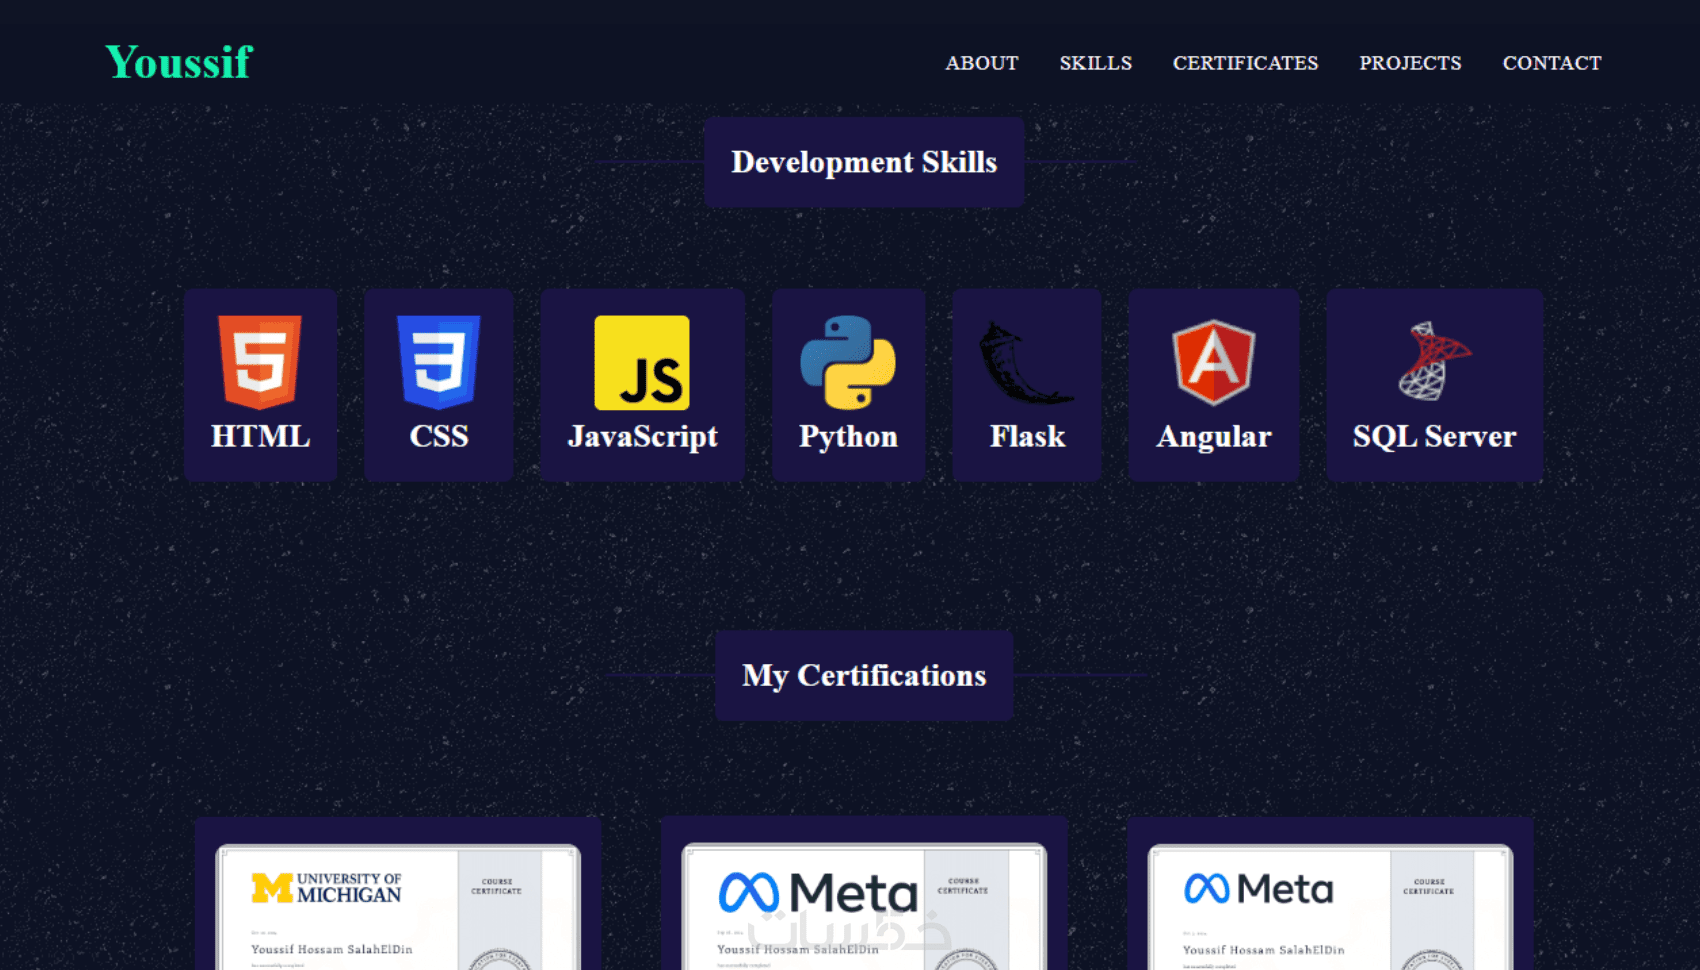Select the yellow JS JavaScript icon
Viewport: 1700px width, 970px height.
tap(642, 362)
